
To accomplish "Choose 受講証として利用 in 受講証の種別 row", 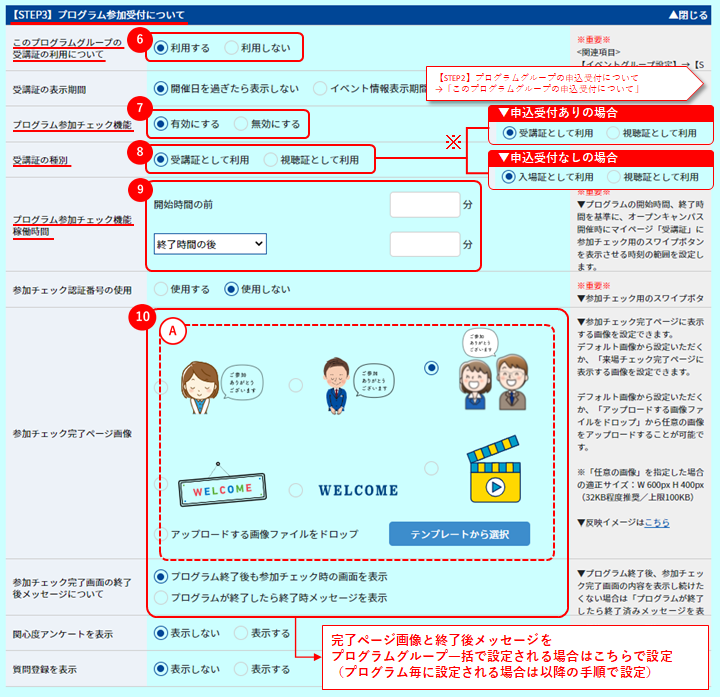I will [161, 159].
